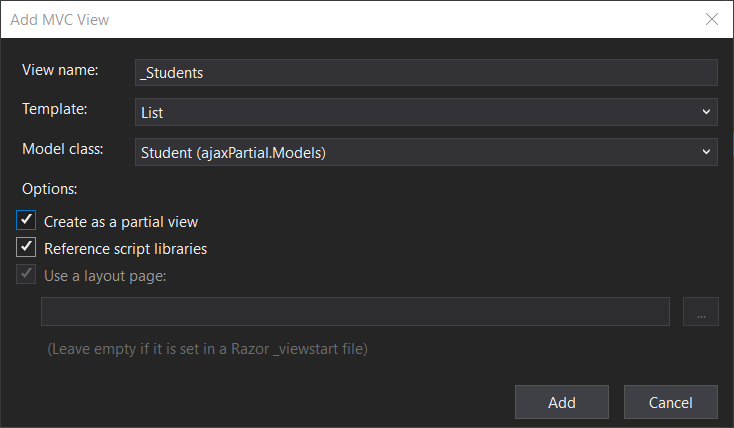Click the "Model class:" label
The height and width of the screenshot is (428, 734).
tap(64, 150)
